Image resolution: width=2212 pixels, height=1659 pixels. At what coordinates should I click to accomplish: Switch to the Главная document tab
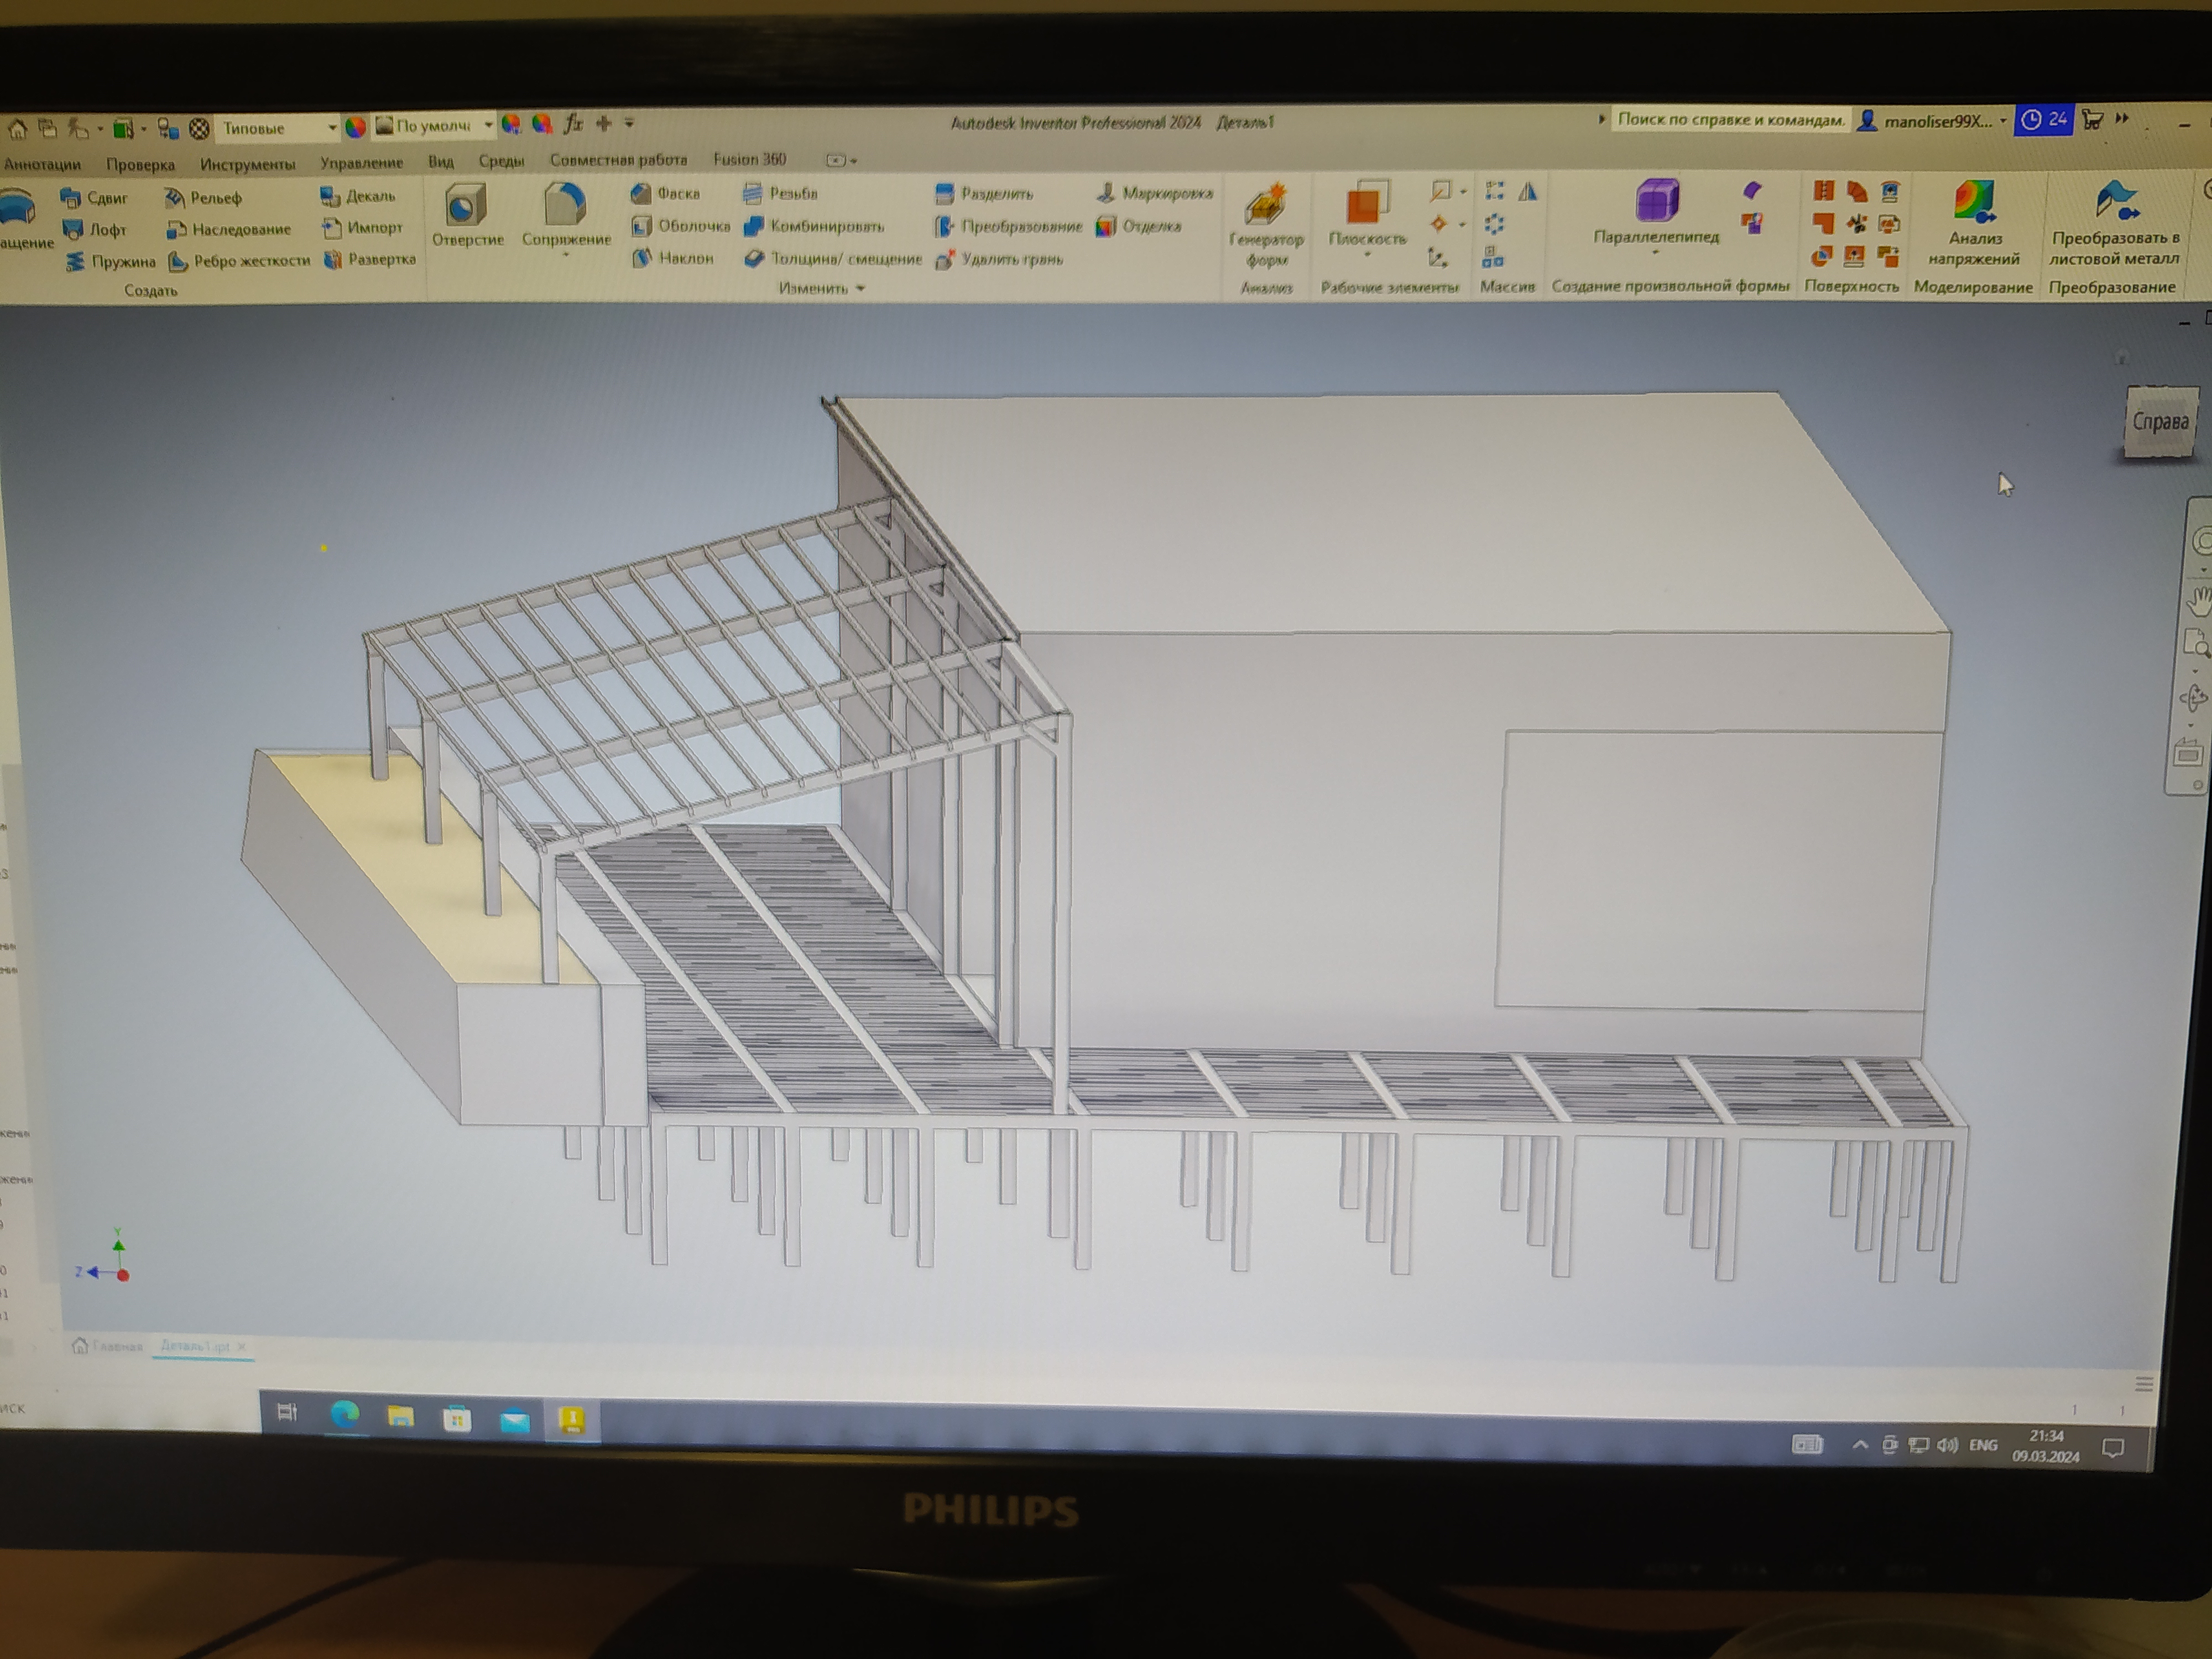click(107, 1346)
